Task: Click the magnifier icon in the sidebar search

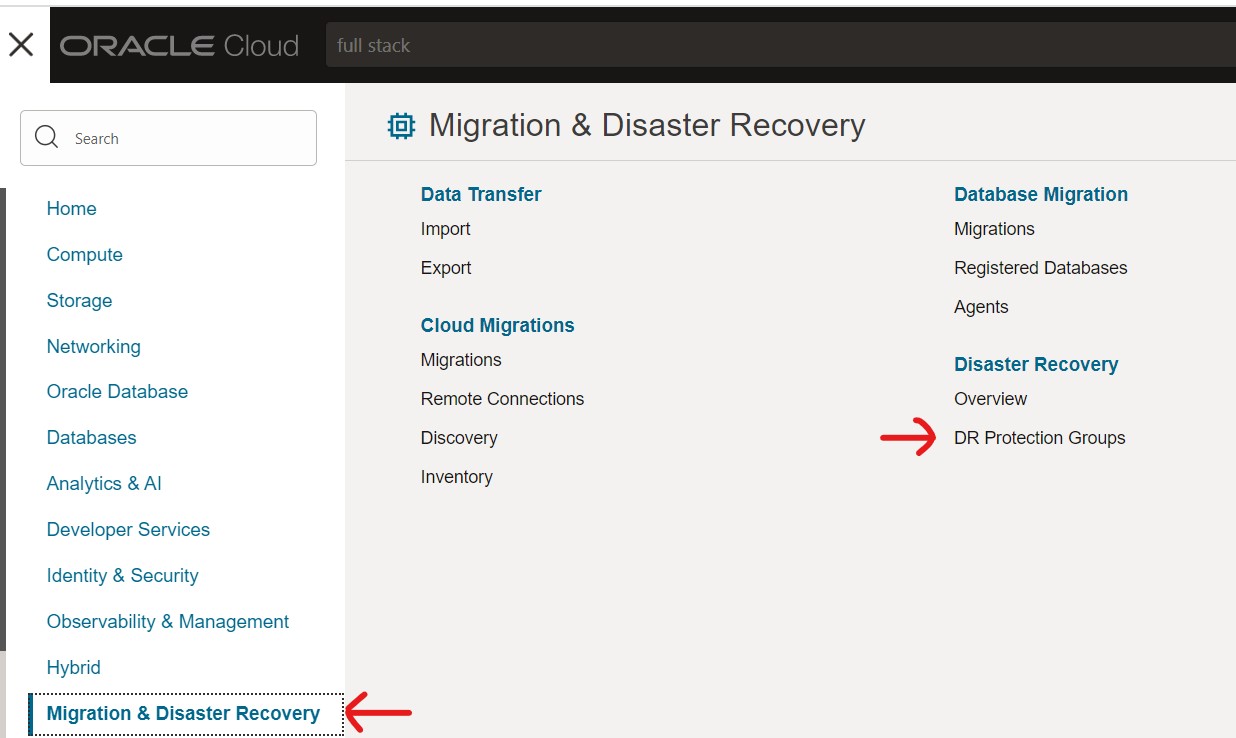Action: (46, 137)
